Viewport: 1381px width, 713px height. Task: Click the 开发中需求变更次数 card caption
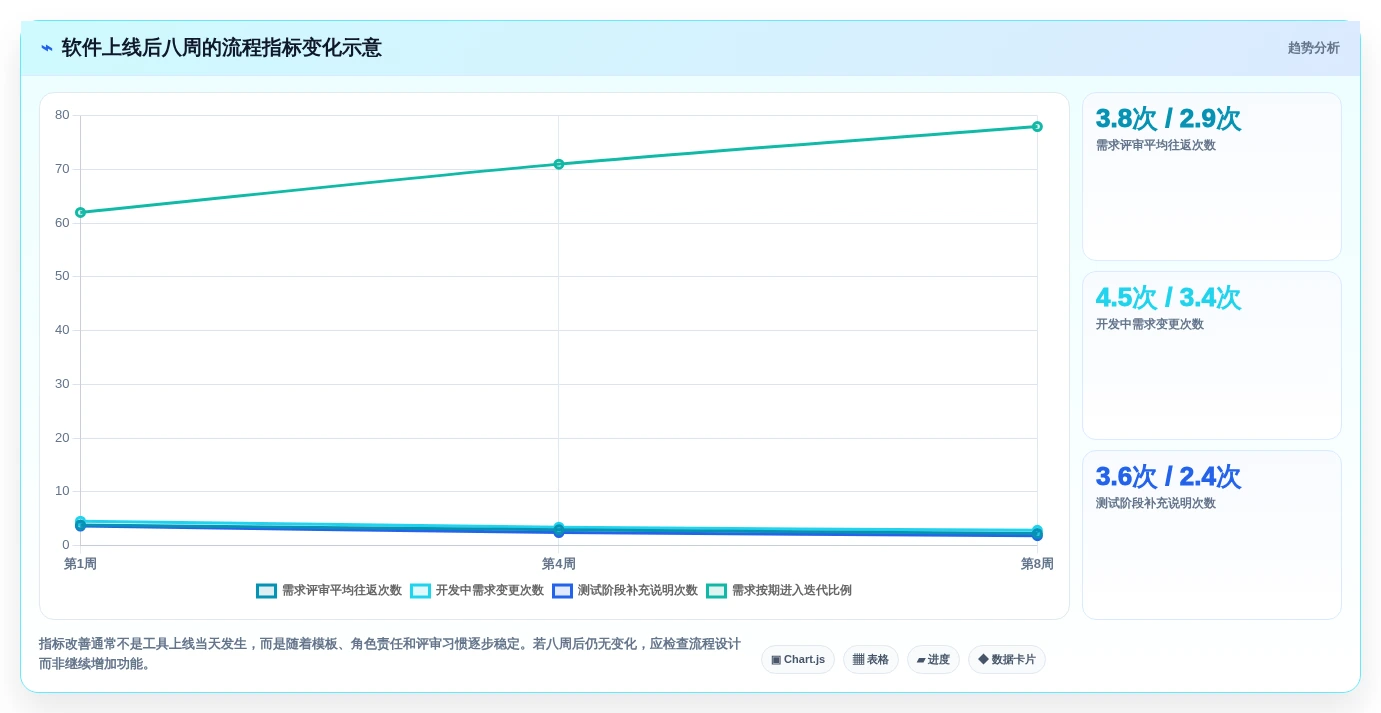[1150, 324]
